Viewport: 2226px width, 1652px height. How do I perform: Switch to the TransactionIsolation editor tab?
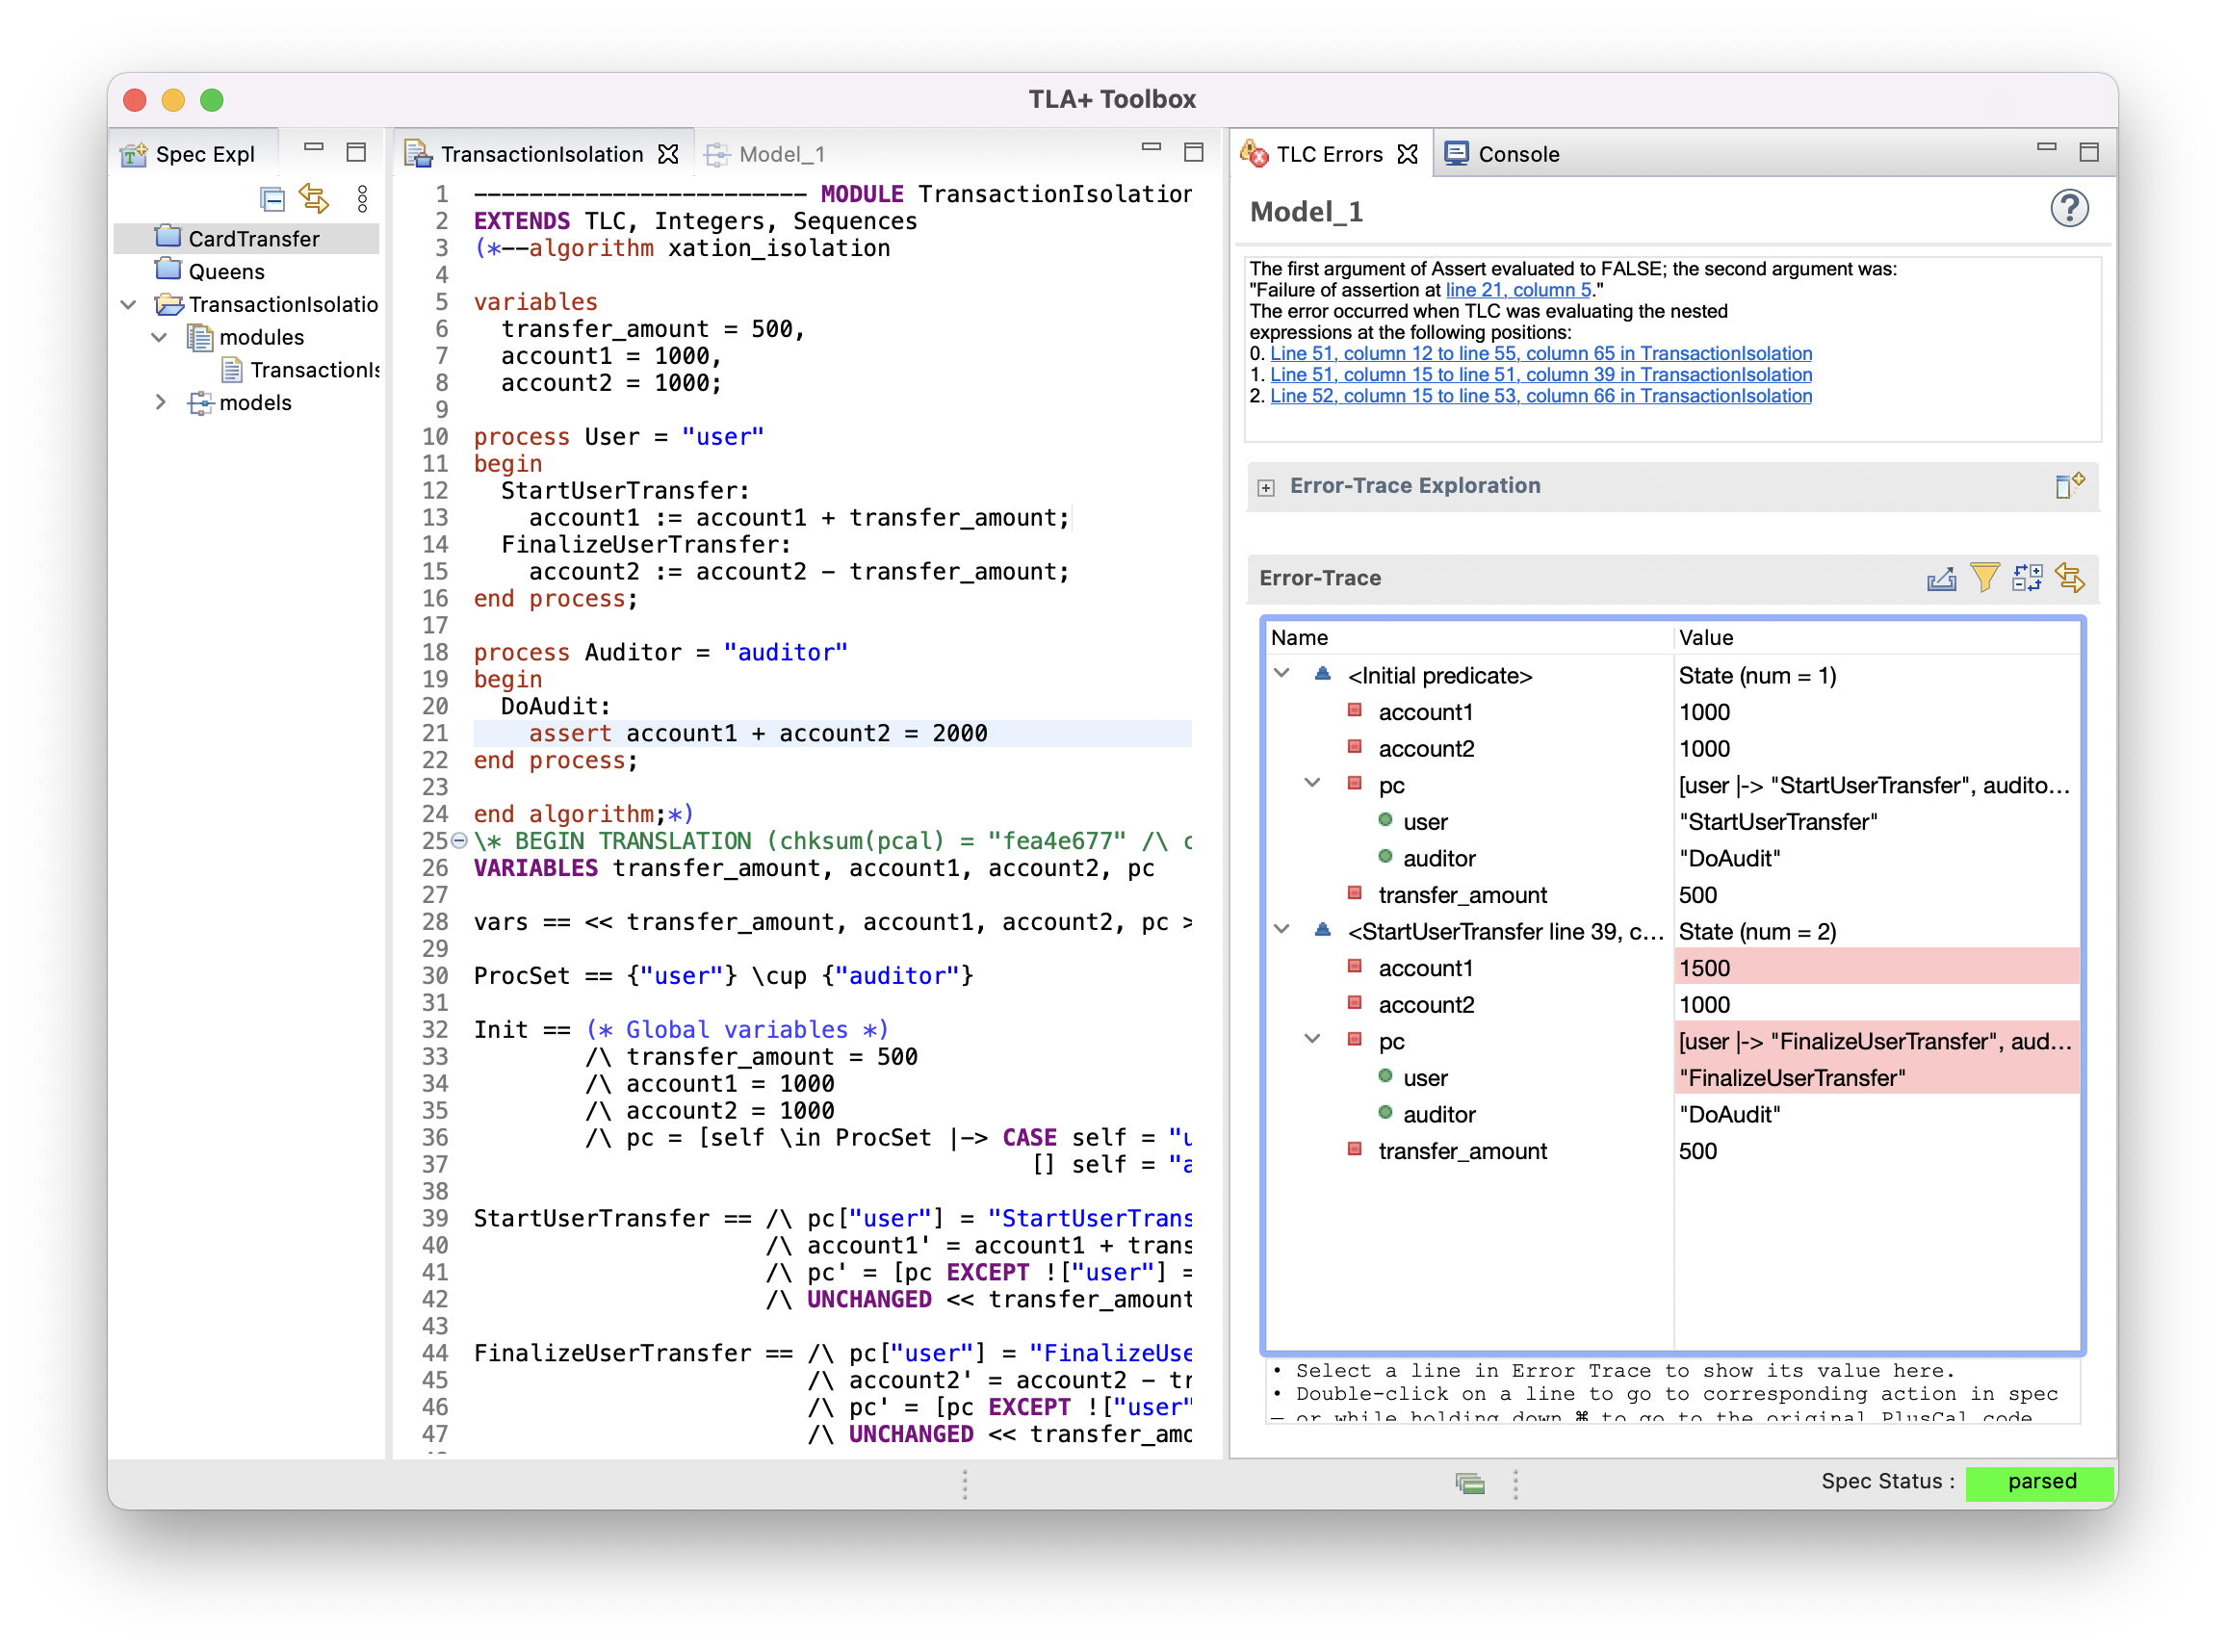[541, 154]
